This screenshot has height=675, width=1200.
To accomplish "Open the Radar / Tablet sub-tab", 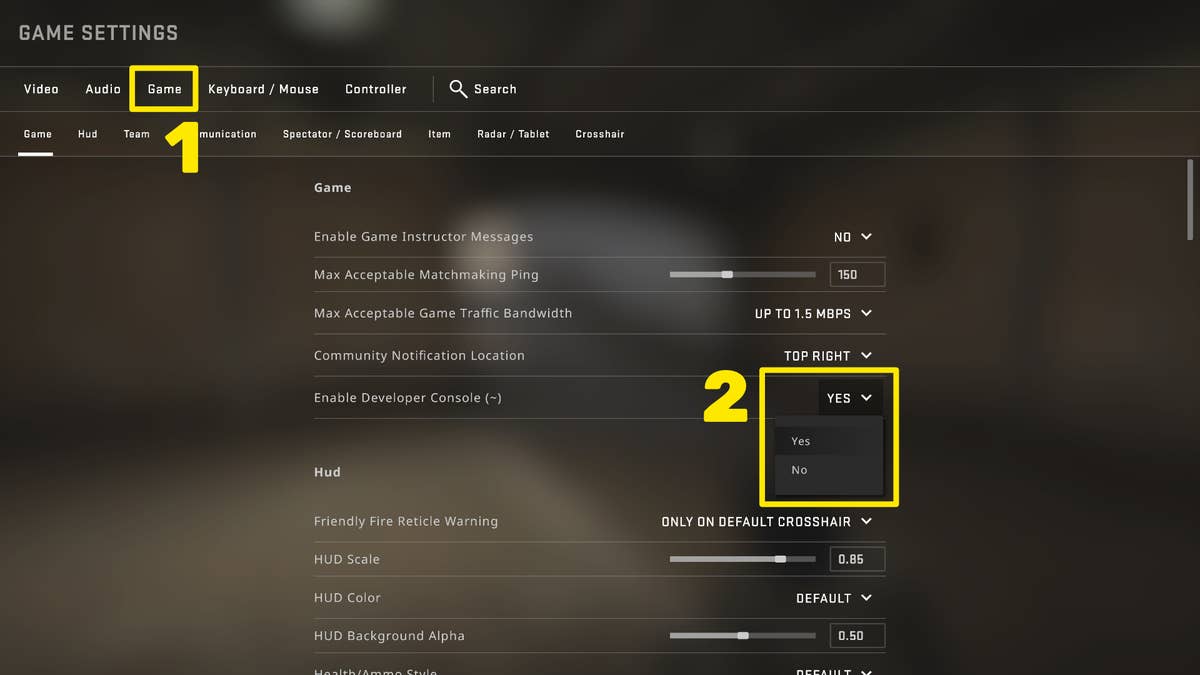I will 513,133.
